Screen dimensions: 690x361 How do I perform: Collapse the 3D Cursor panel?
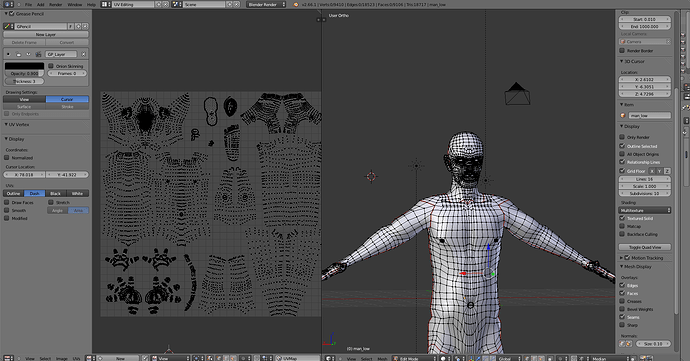point(621,61)
